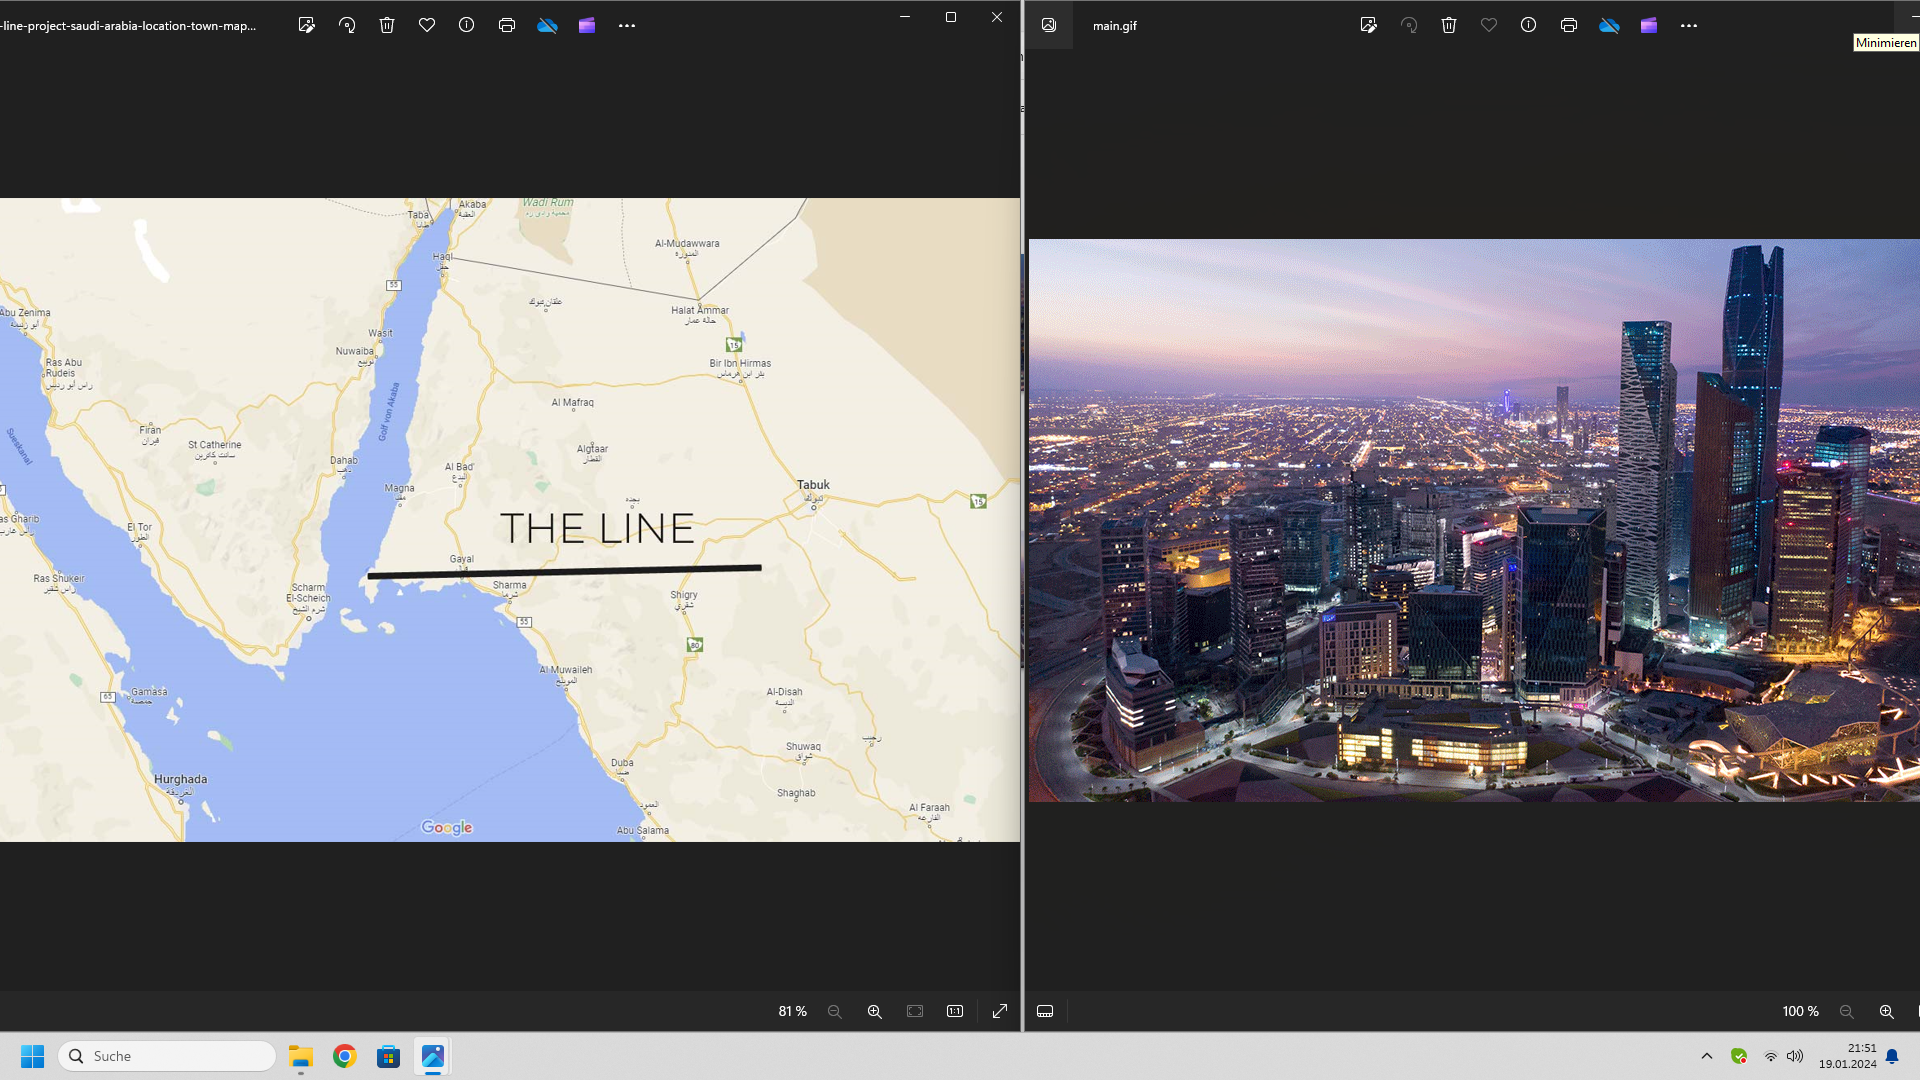Screen dimensions: 1920x1080
Task: Minimize the map photo window
Action: click(x=905, y=17)
